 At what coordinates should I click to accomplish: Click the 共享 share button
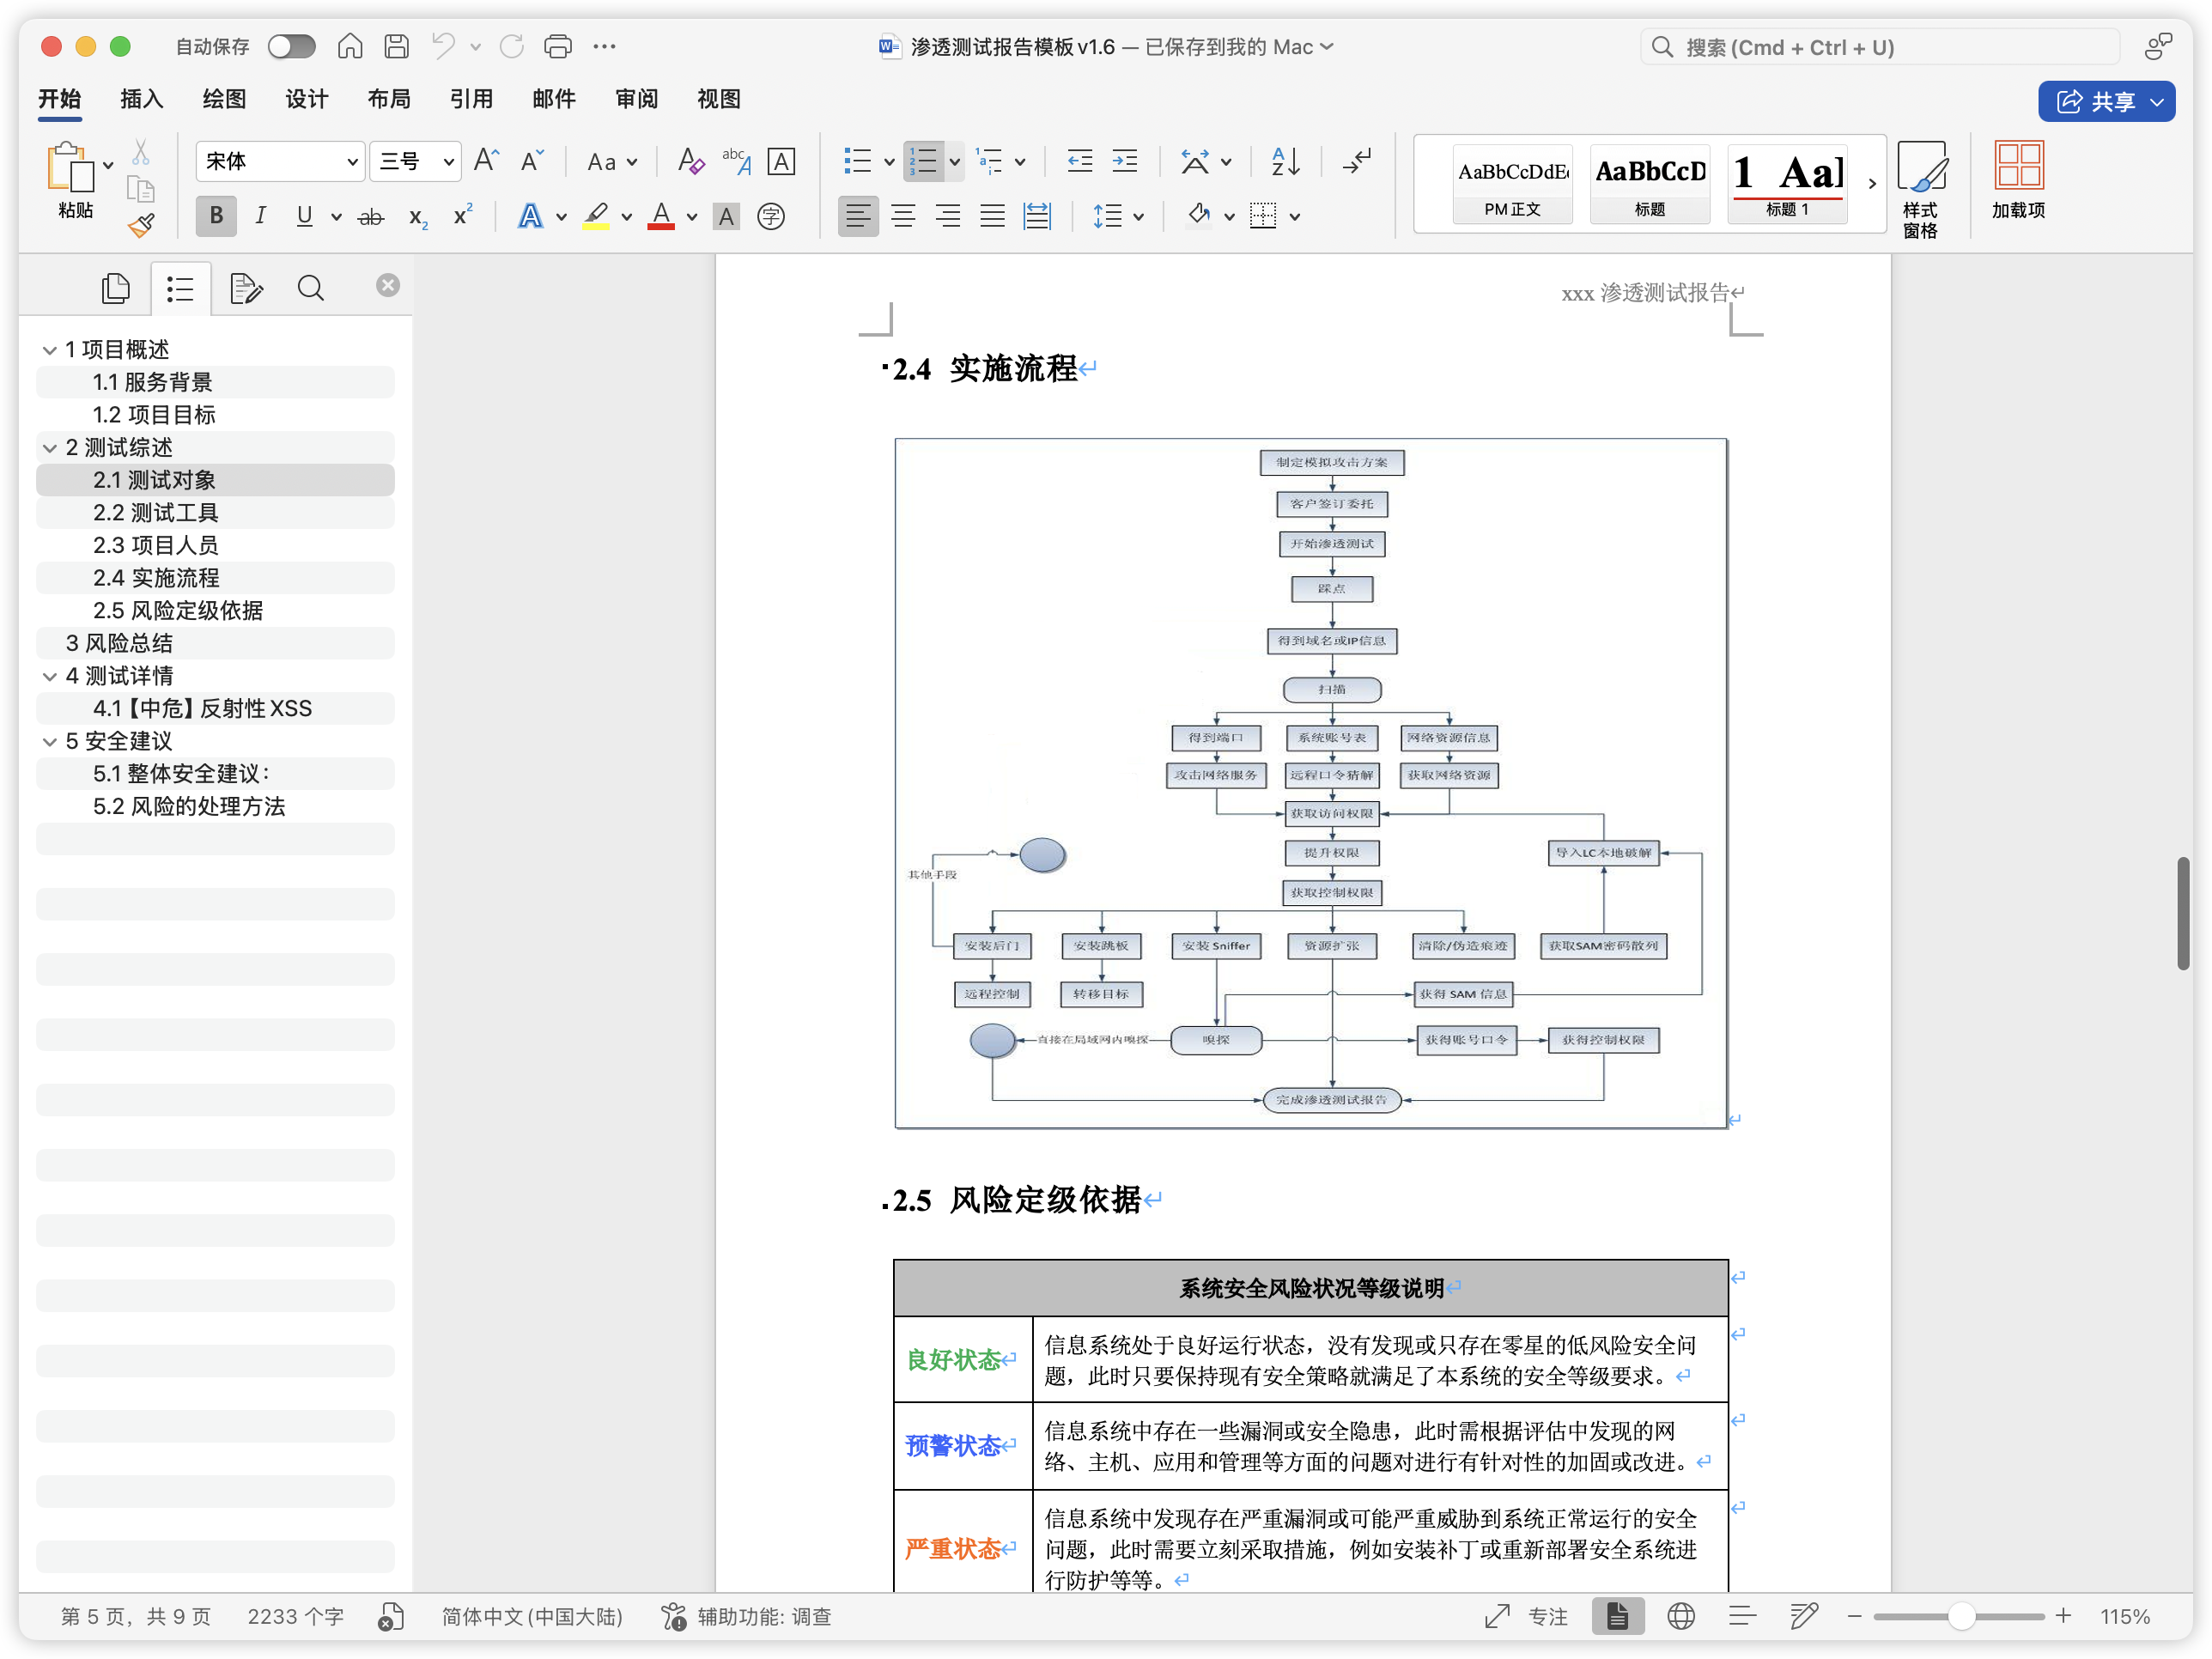(x=2106, y=101)
